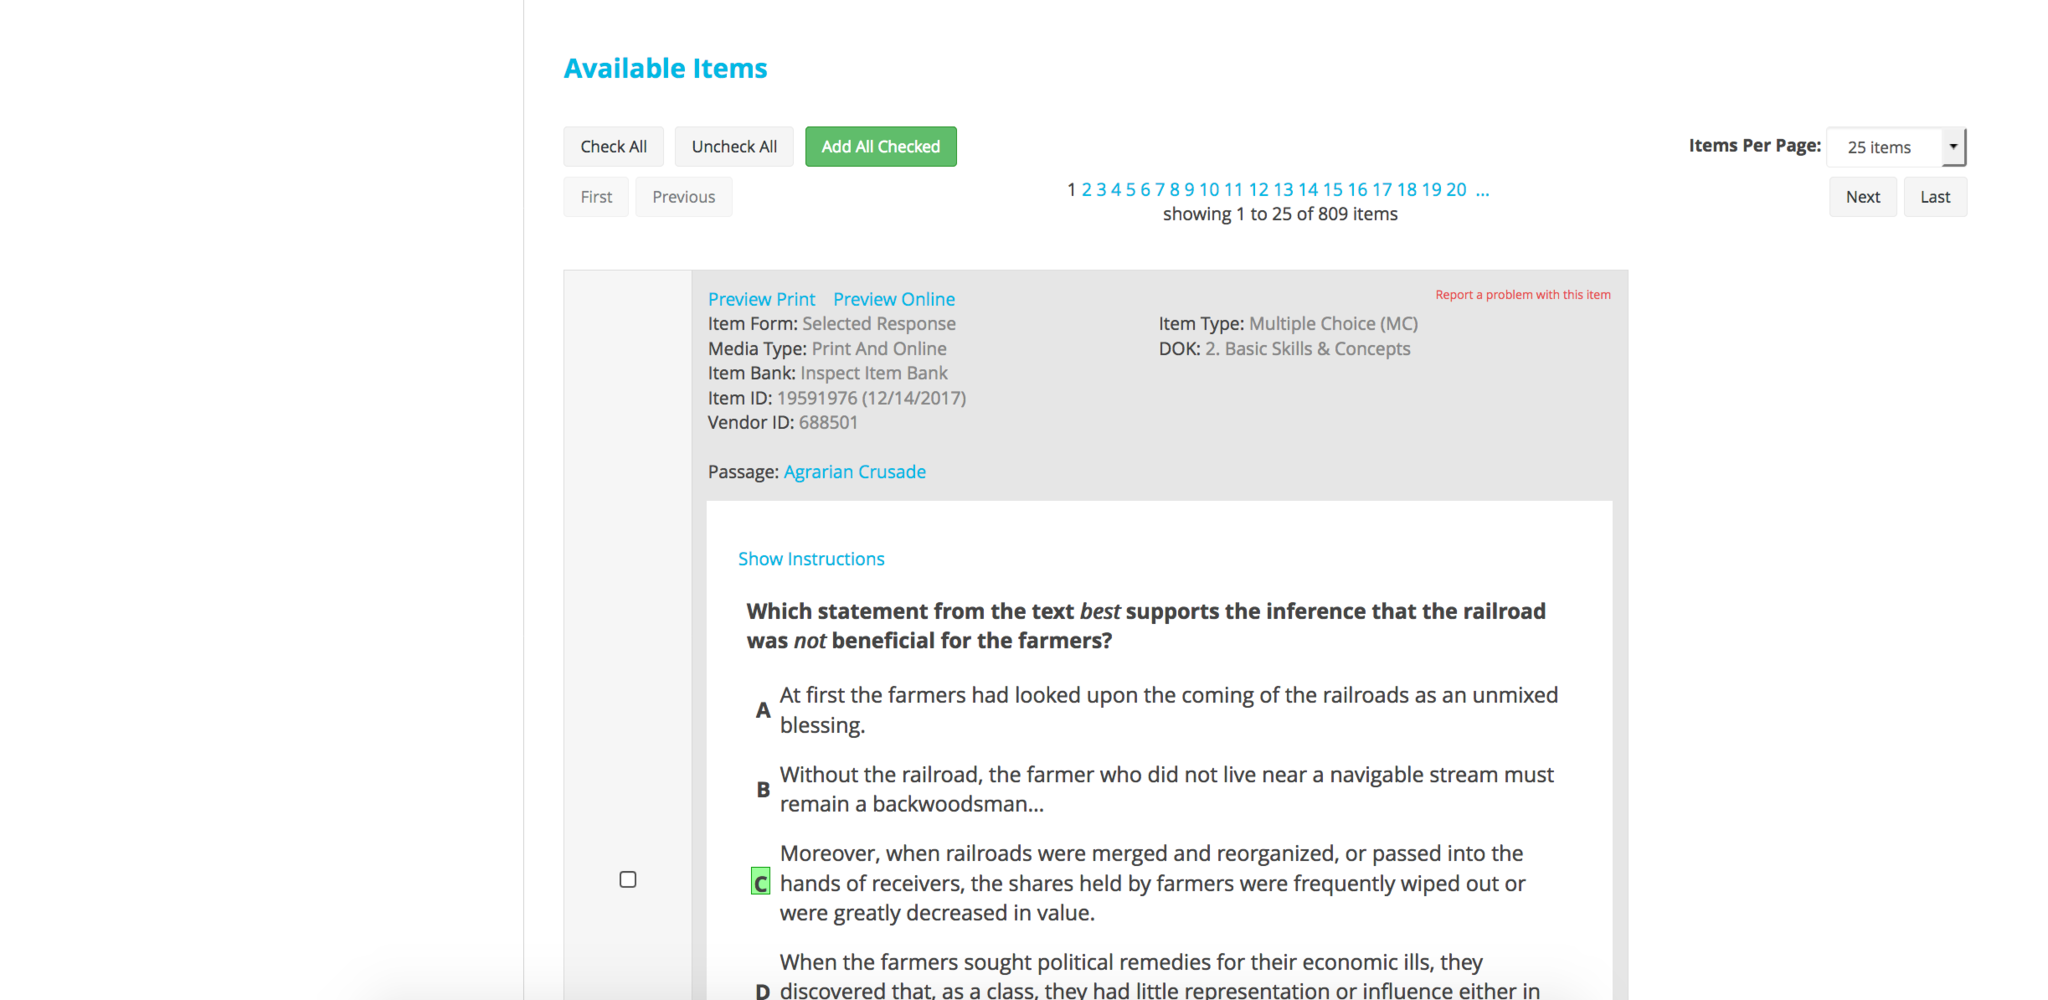Open Preview Online for the item
The height and width of the screenshot is (1000, 2048).
point(893,299)
